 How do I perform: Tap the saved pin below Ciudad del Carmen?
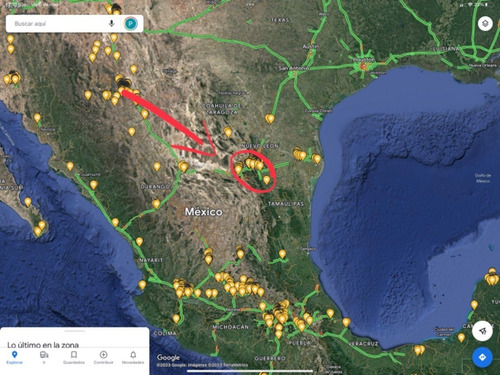461,338
